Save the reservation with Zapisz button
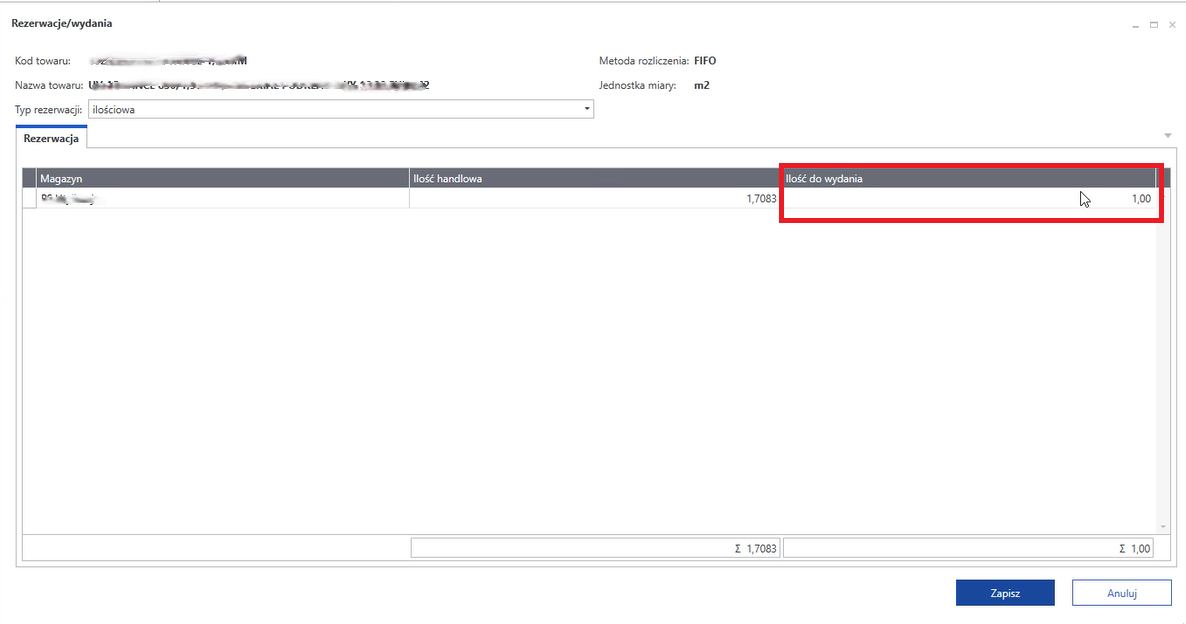 (x=1004, y=593)
